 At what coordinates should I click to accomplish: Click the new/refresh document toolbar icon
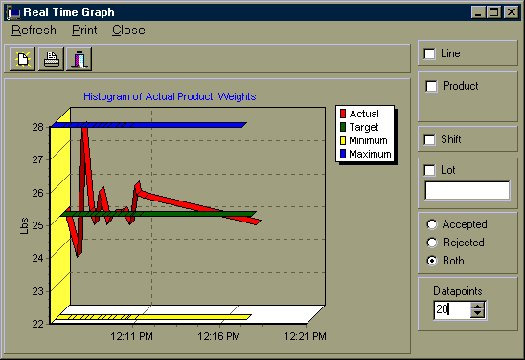(x=22, y=59)
